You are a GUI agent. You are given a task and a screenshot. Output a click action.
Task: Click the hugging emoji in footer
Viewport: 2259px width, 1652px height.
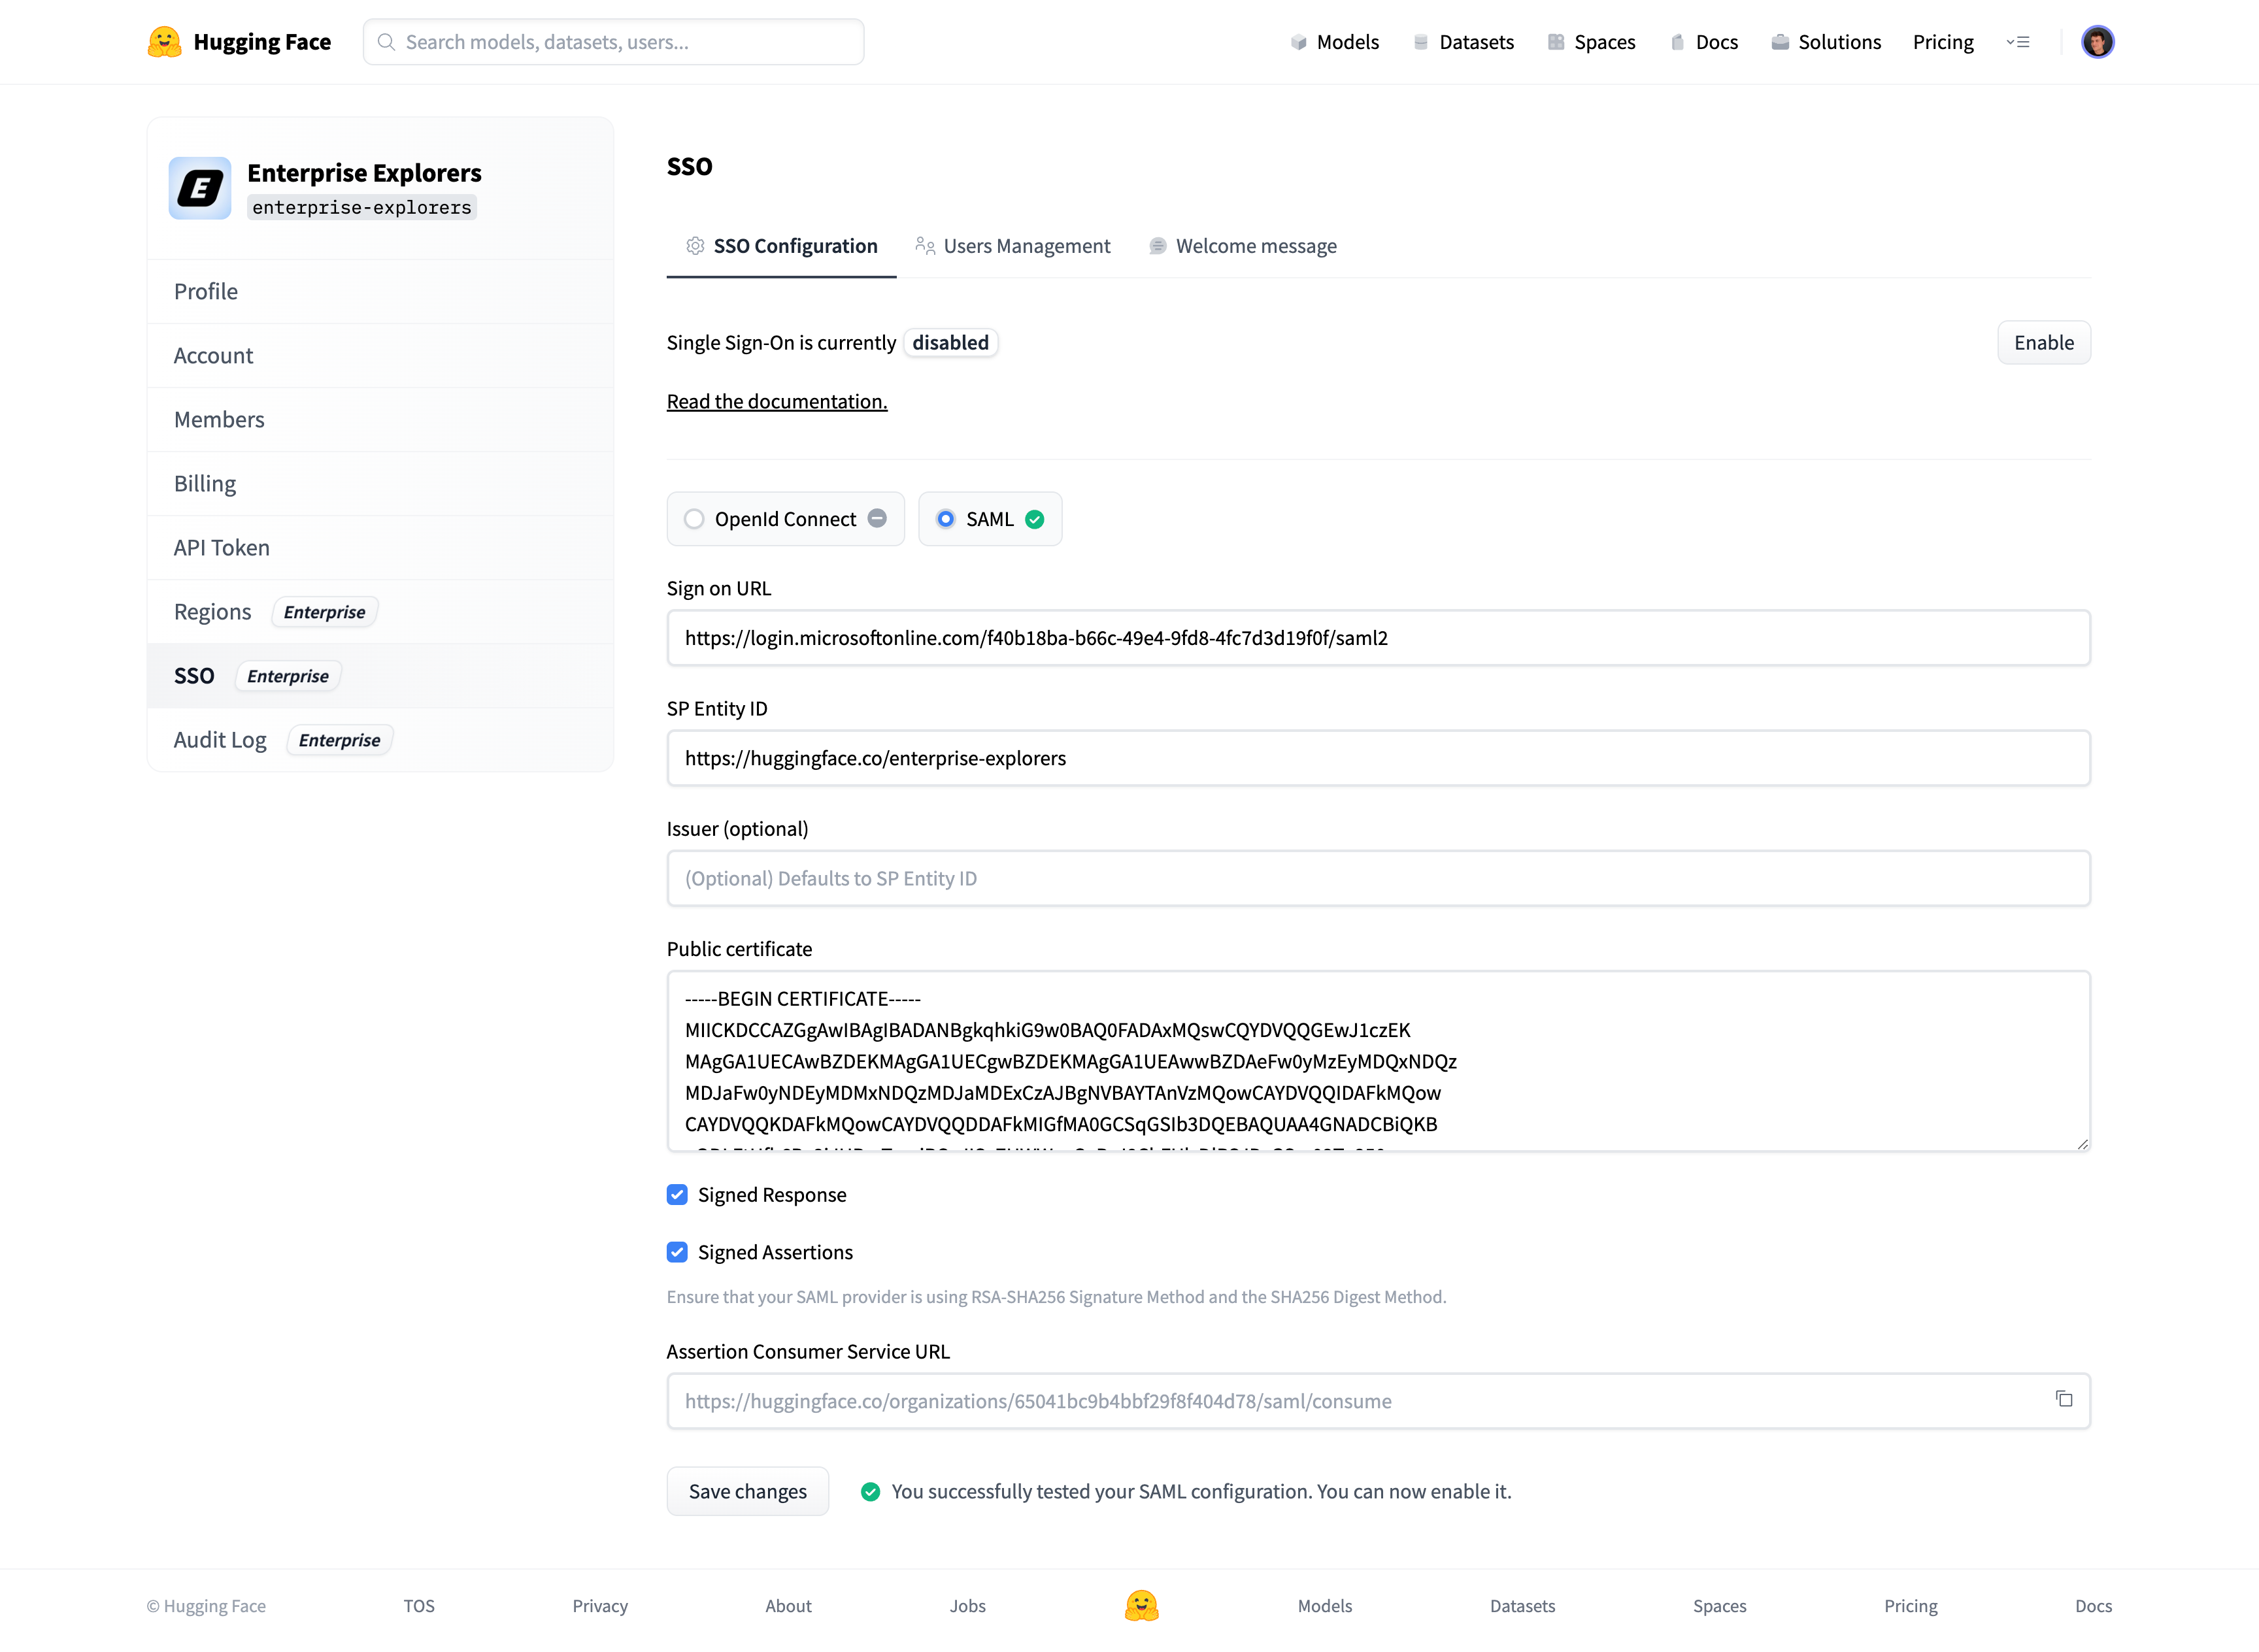coord(1141,1605)
